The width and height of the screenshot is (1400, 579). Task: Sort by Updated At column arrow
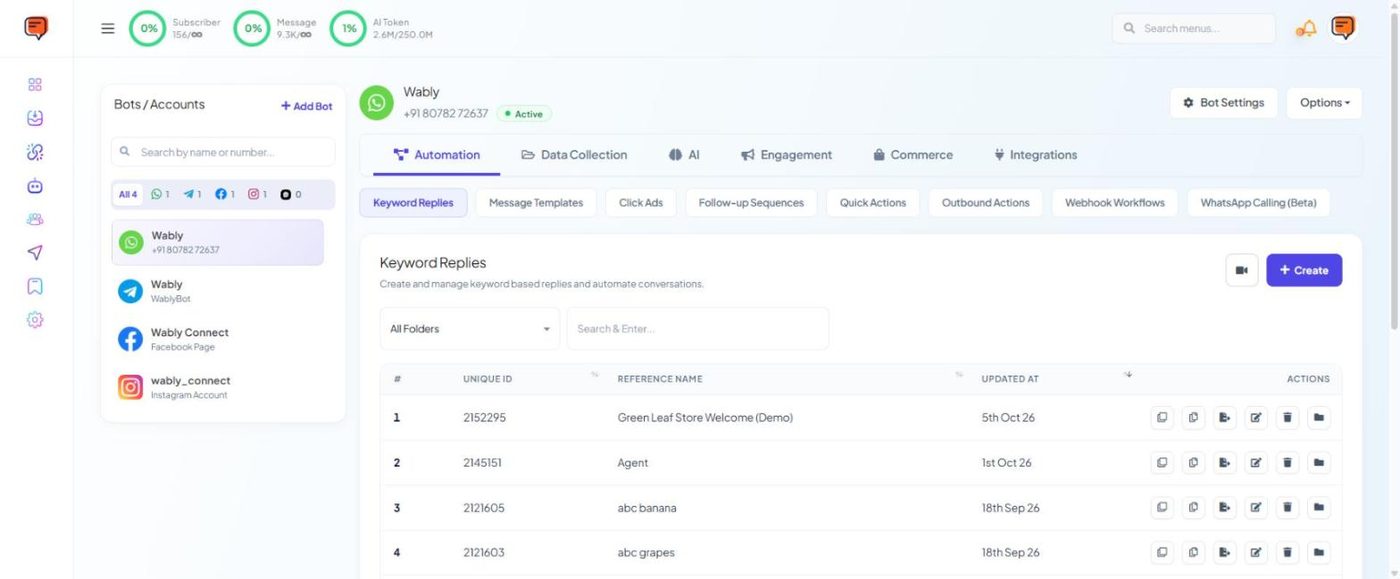tap(1128, 375)
